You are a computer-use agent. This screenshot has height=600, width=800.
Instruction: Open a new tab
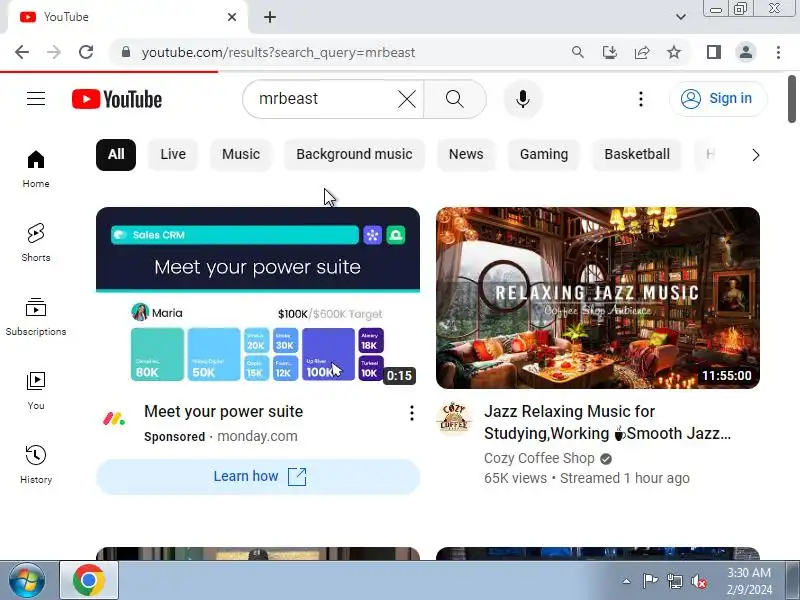[x=270, y=17]
